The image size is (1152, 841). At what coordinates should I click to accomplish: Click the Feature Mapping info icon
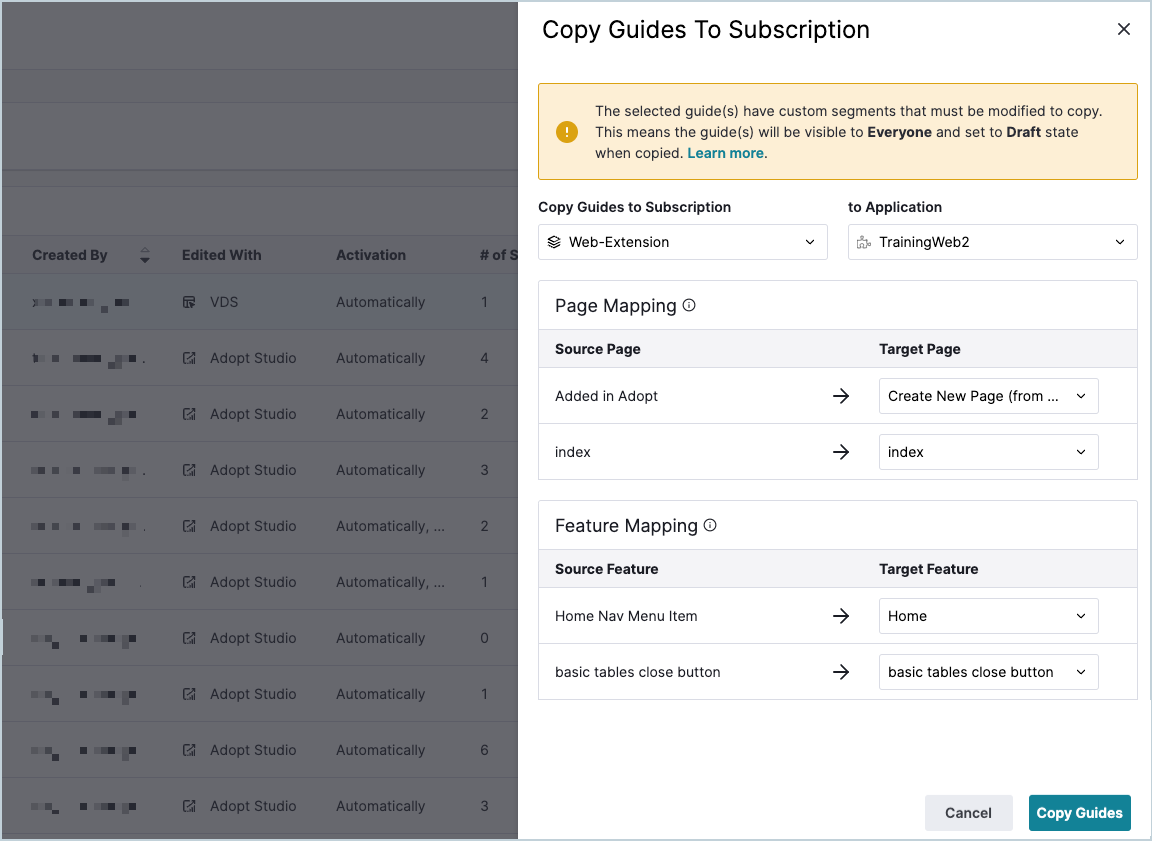coord(710,525)
